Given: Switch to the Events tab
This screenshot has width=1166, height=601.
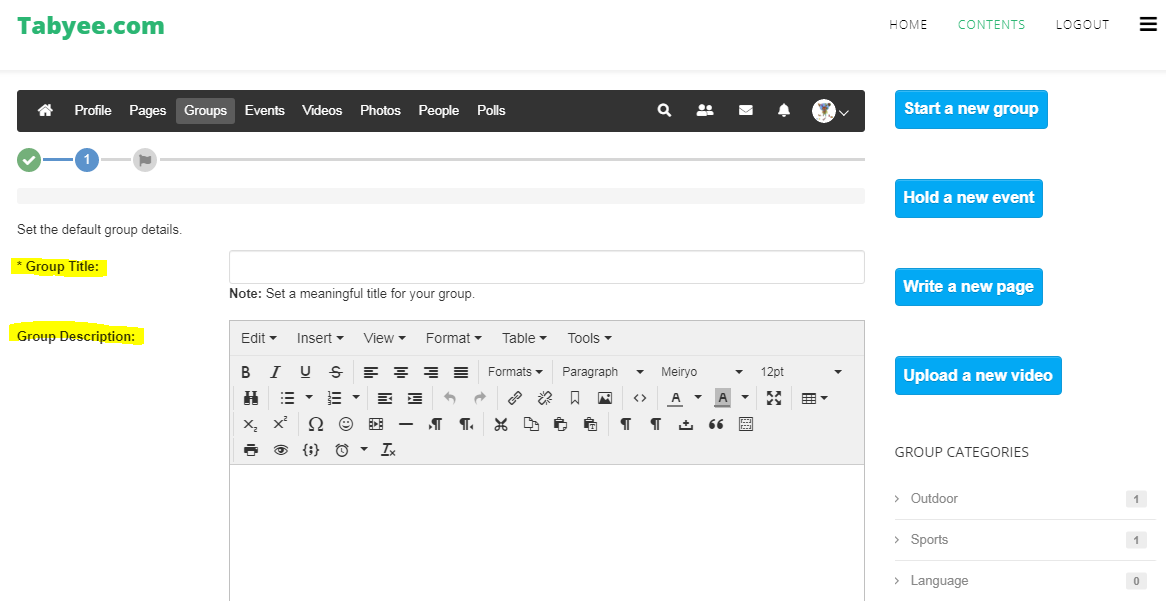Looking at the screenshot, I should coord(265,111).
